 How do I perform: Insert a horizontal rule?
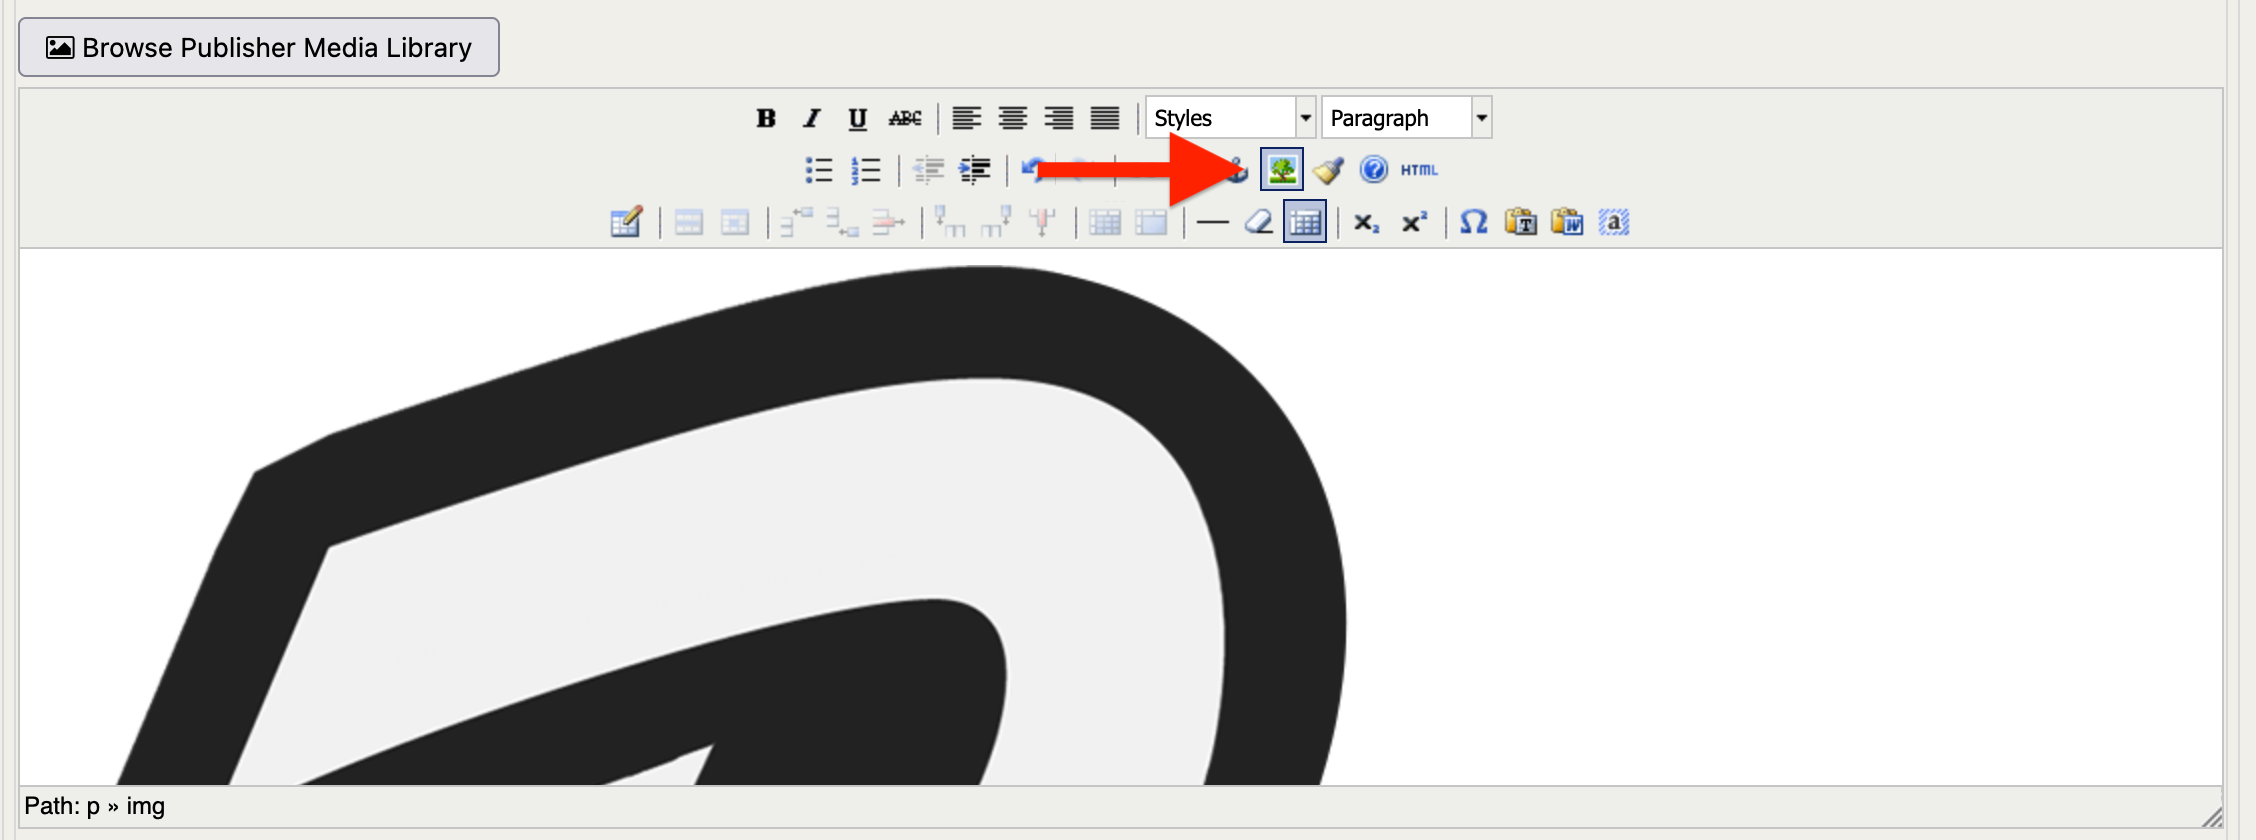click(1212, 222)
